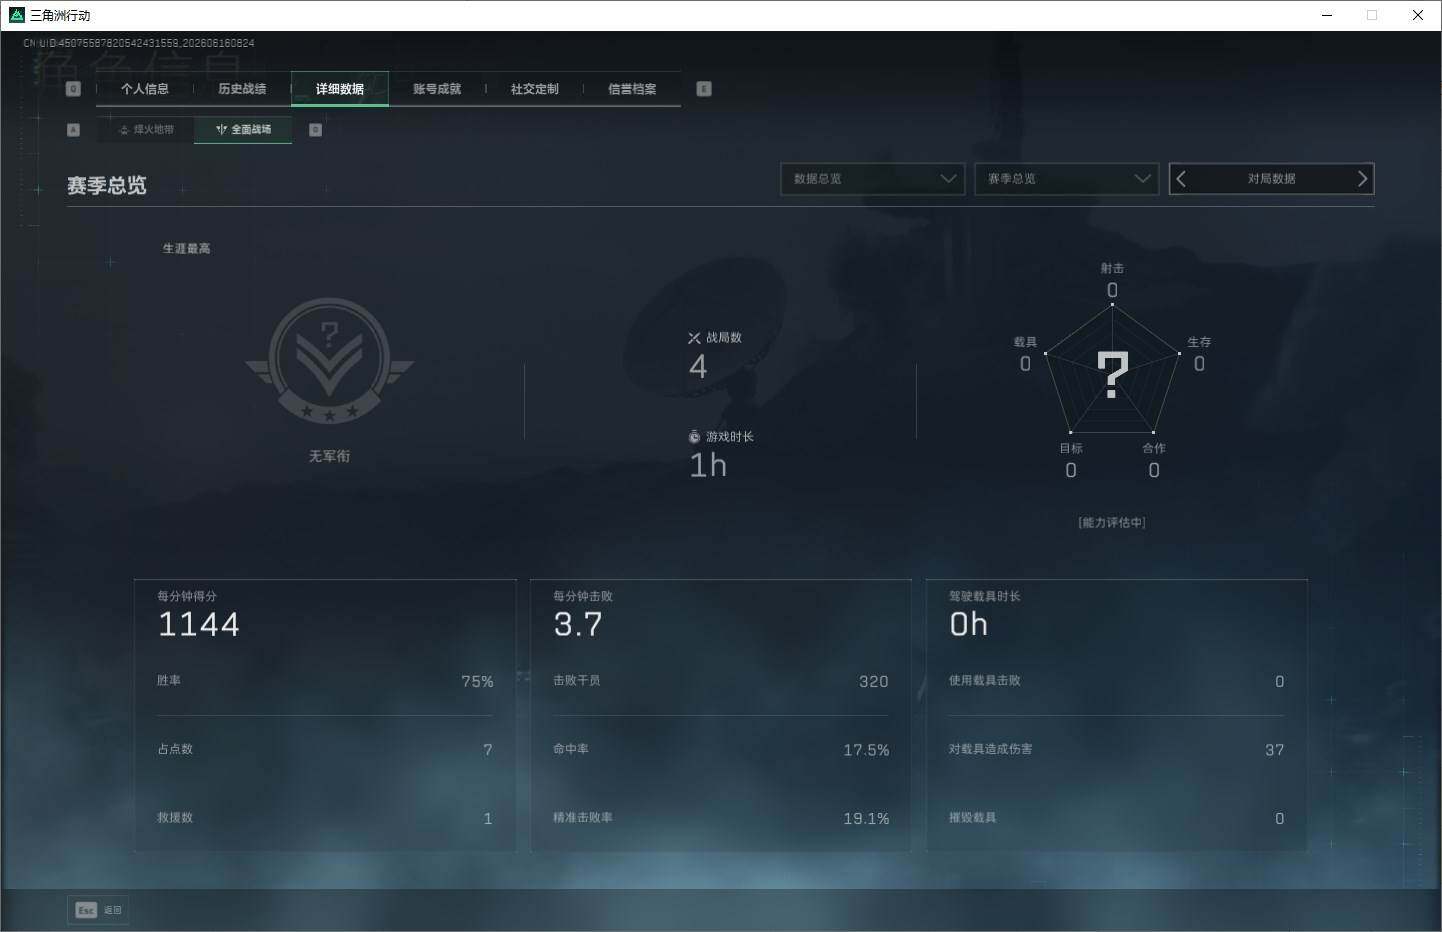
Task: Click the E key icon after tabs
Action: pyautogui.click(x=704, y=89)
